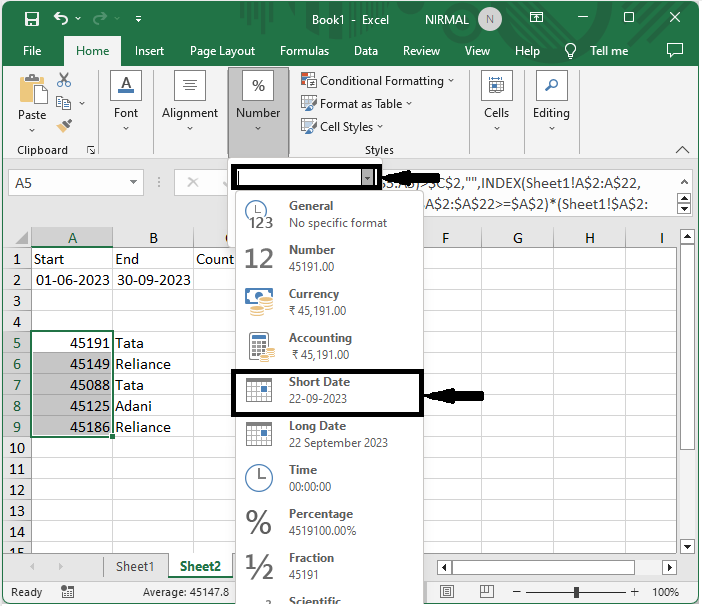Open the number format combo box arrow

point(368,178)
